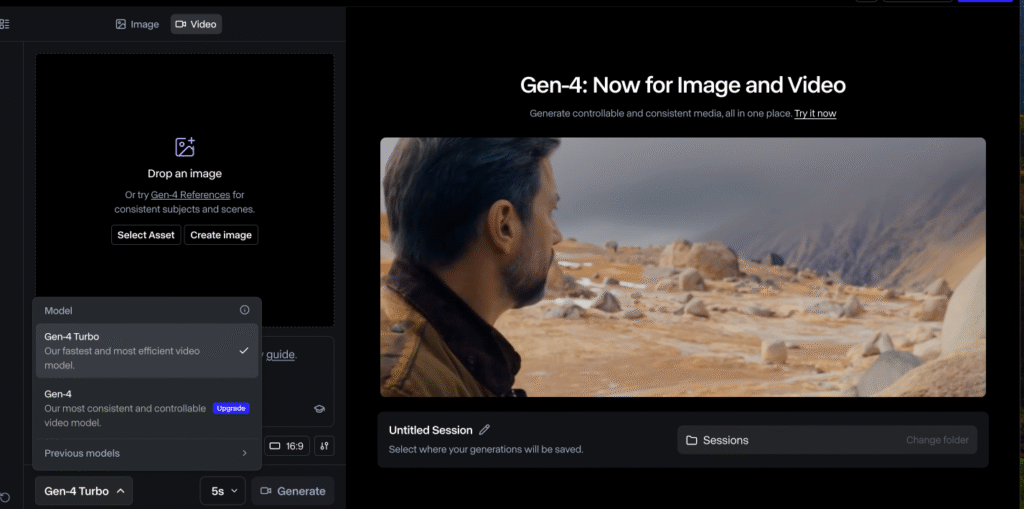Click the desert man video preview
1024x509 pixels.
point(682,267)
